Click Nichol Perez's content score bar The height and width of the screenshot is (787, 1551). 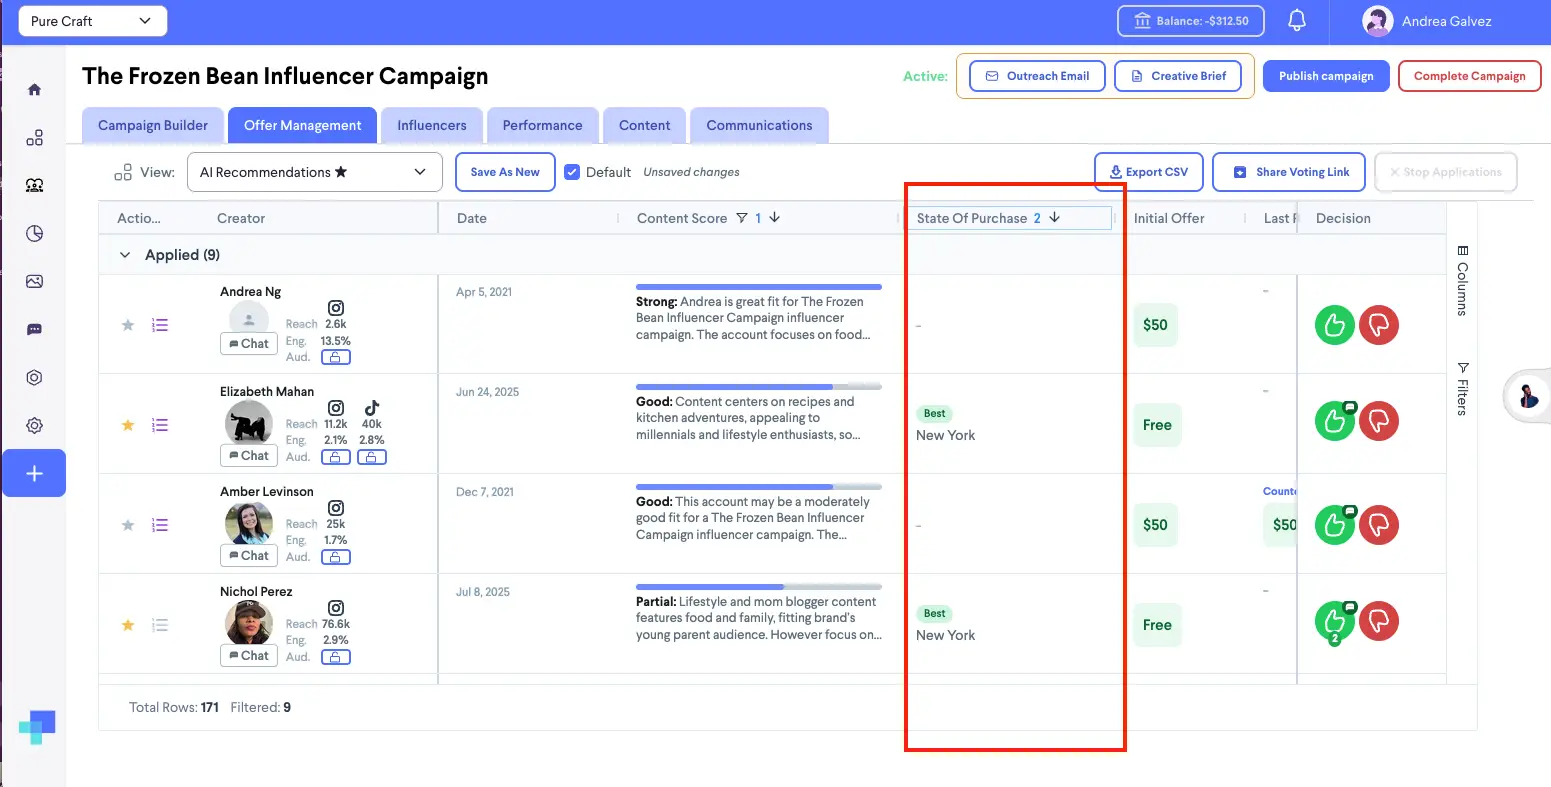[759, 587]
